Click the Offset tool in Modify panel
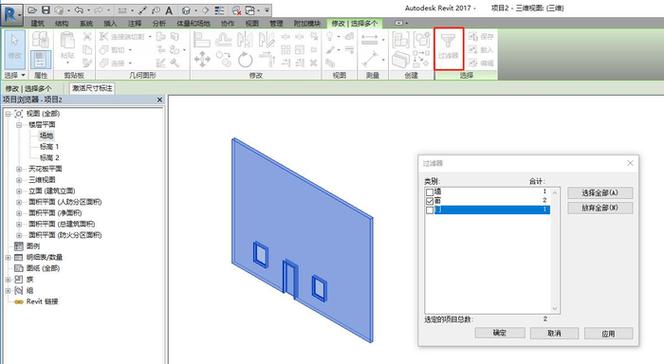The height and width of the screenshot is (364, 664). (x=223, y=40)
